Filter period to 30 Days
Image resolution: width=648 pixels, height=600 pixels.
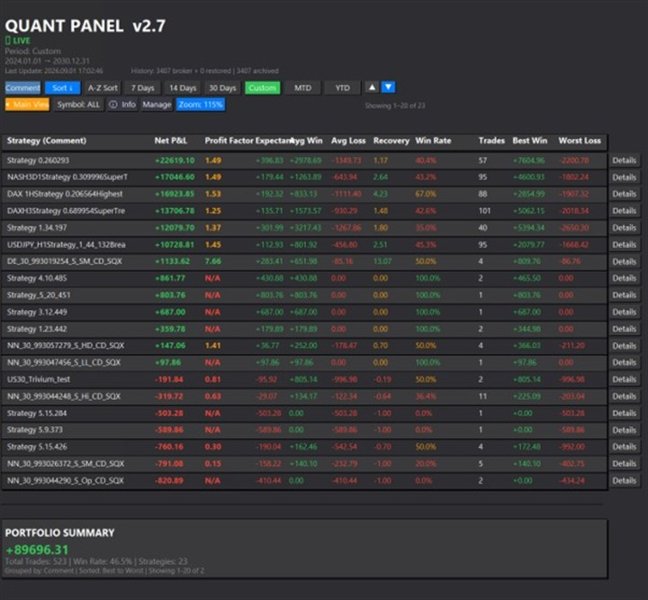point(222,88)
